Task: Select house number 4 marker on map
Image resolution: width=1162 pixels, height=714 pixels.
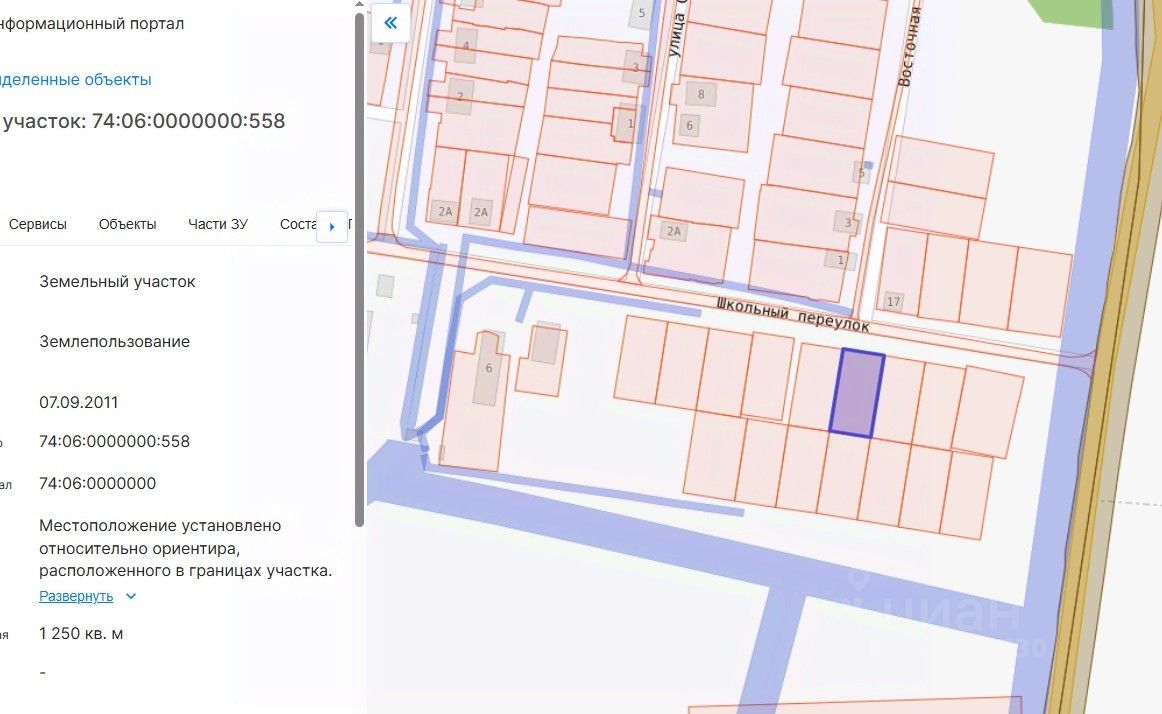Action: tap(465, 46)
